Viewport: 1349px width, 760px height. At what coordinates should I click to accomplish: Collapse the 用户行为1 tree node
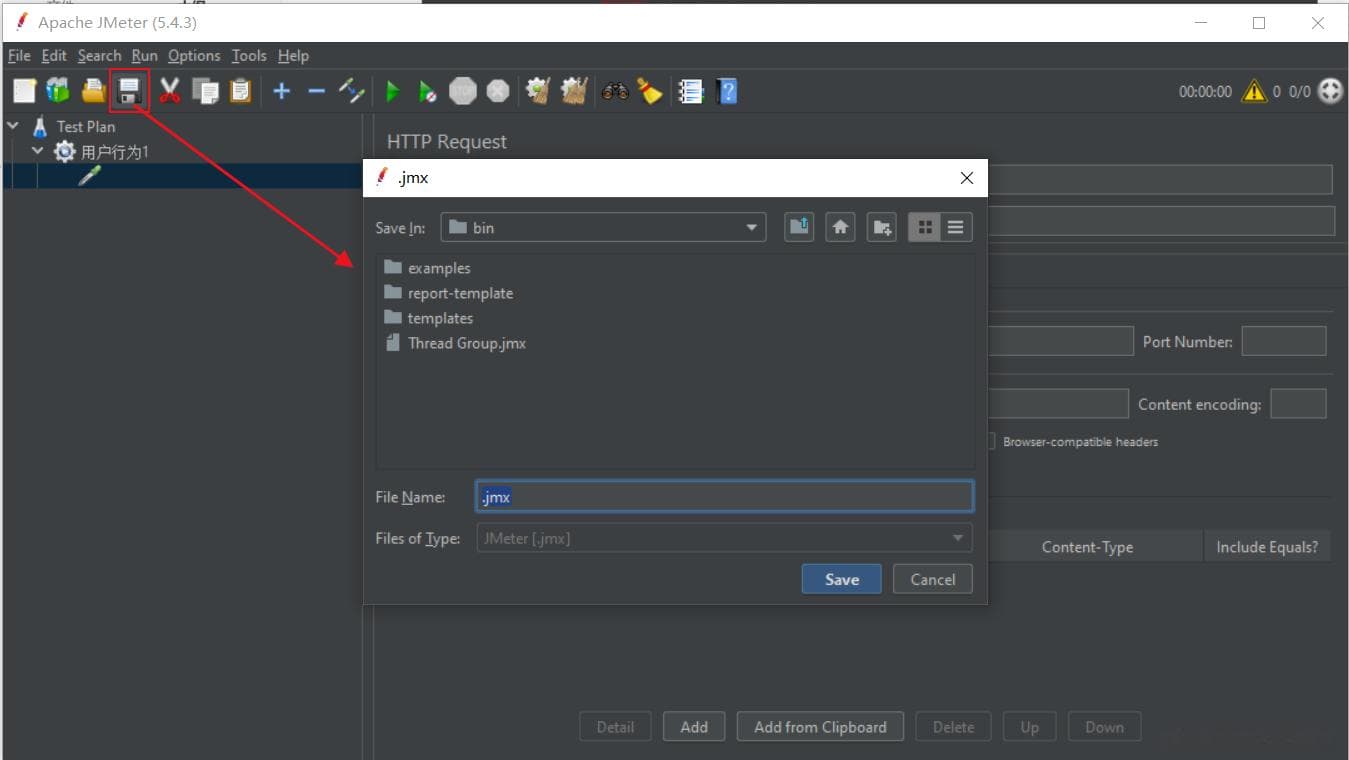38,151
